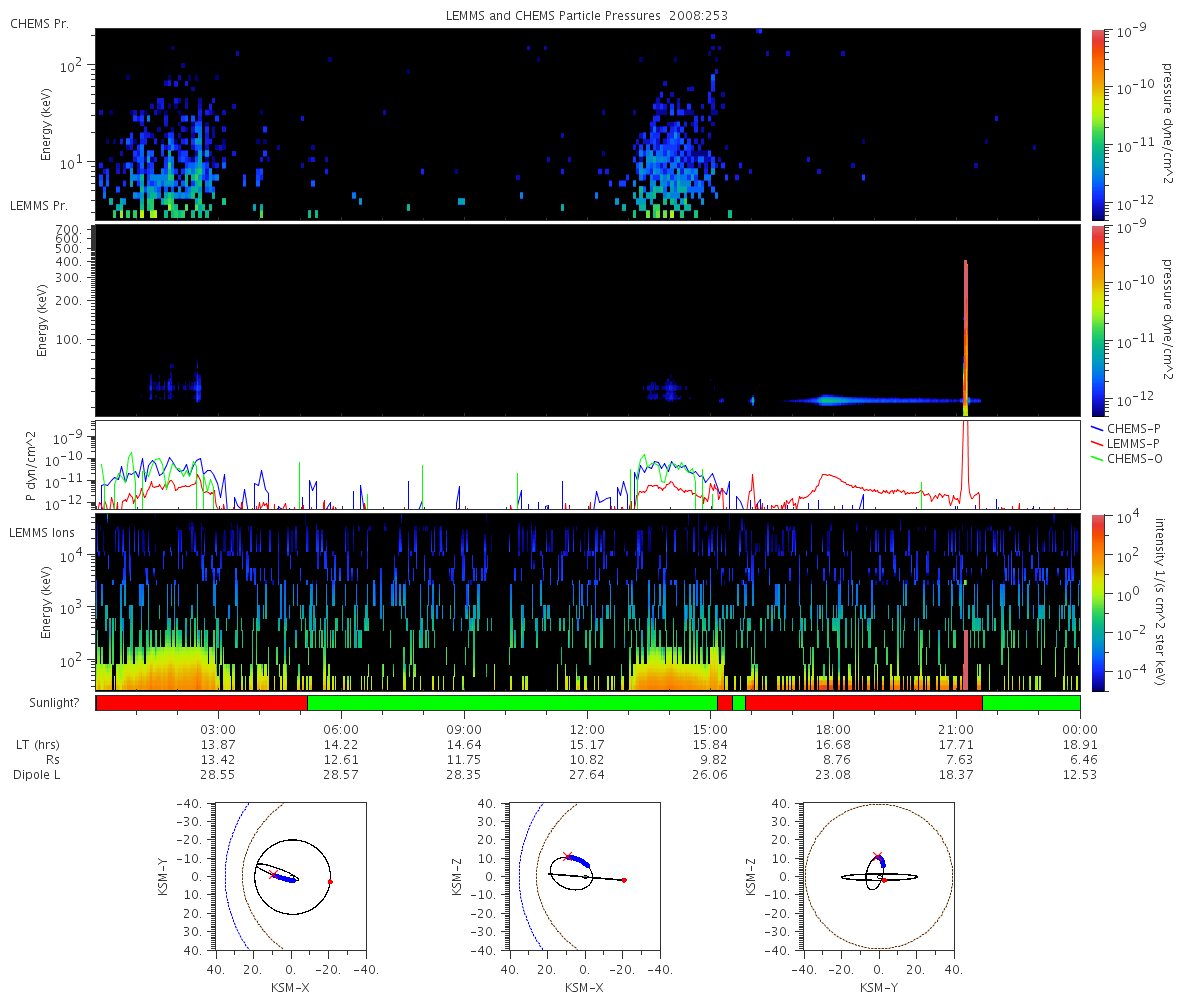Click the final green segment of the Sunlight bar

1030,703
